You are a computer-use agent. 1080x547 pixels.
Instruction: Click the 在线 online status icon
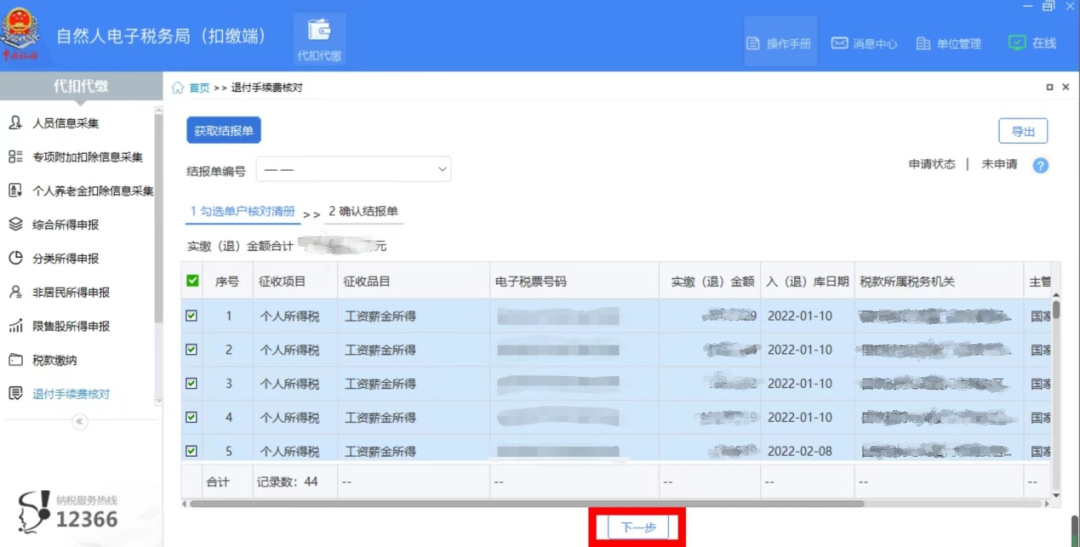pyautogui.click(x=1016, y=43)
